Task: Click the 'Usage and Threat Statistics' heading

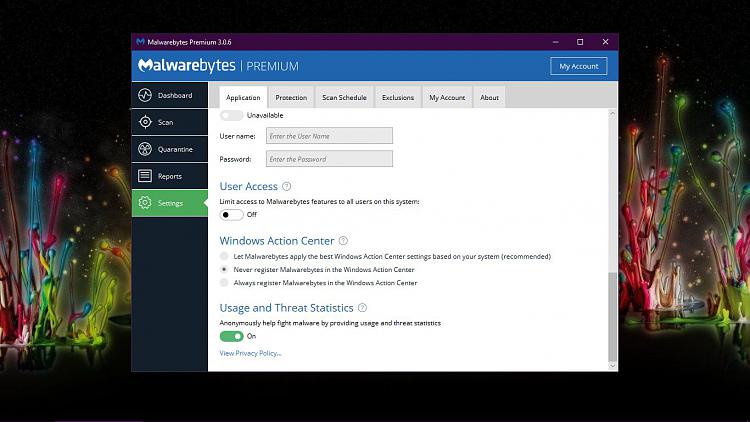Action: 287,308
